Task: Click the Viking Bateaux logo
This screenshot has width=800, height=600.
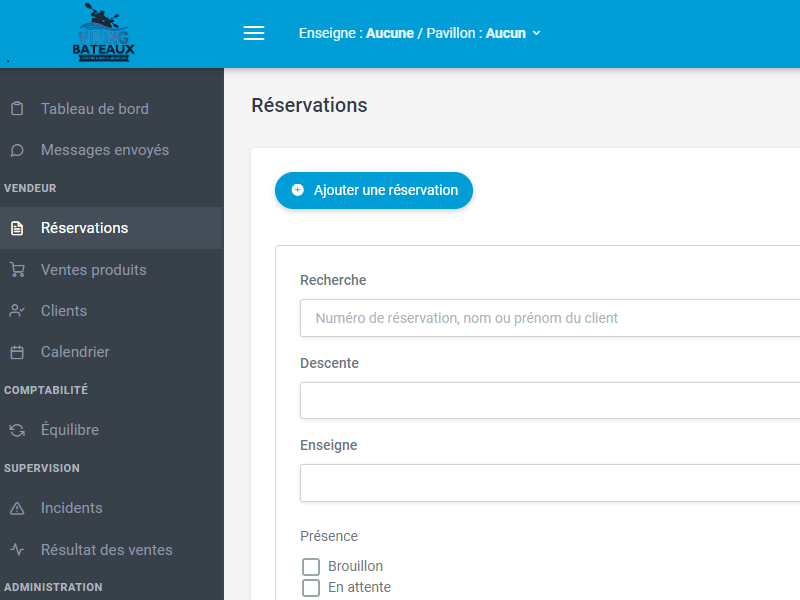Action: pyautogui.click(x=104, y=33)
